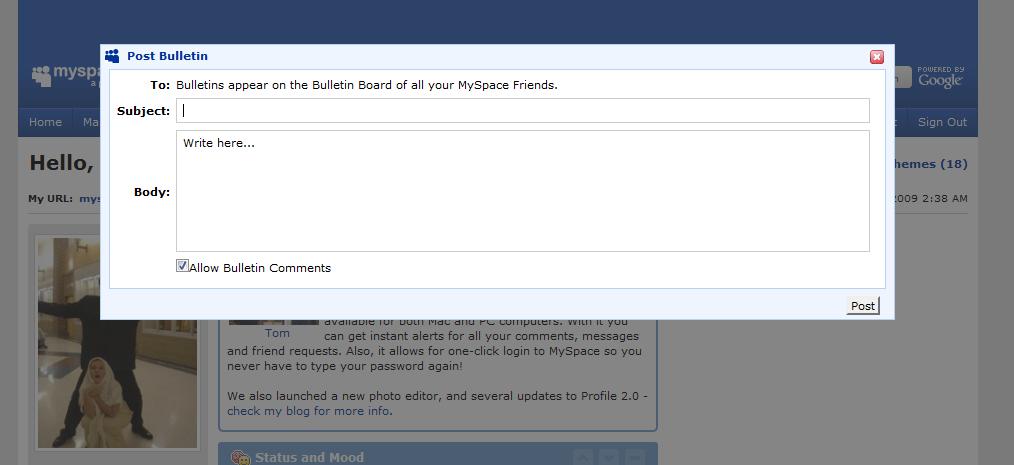The width and height of the screenshot is (1014, 465).
Task: Open the Themes (18) link
Action: [931, 164]
